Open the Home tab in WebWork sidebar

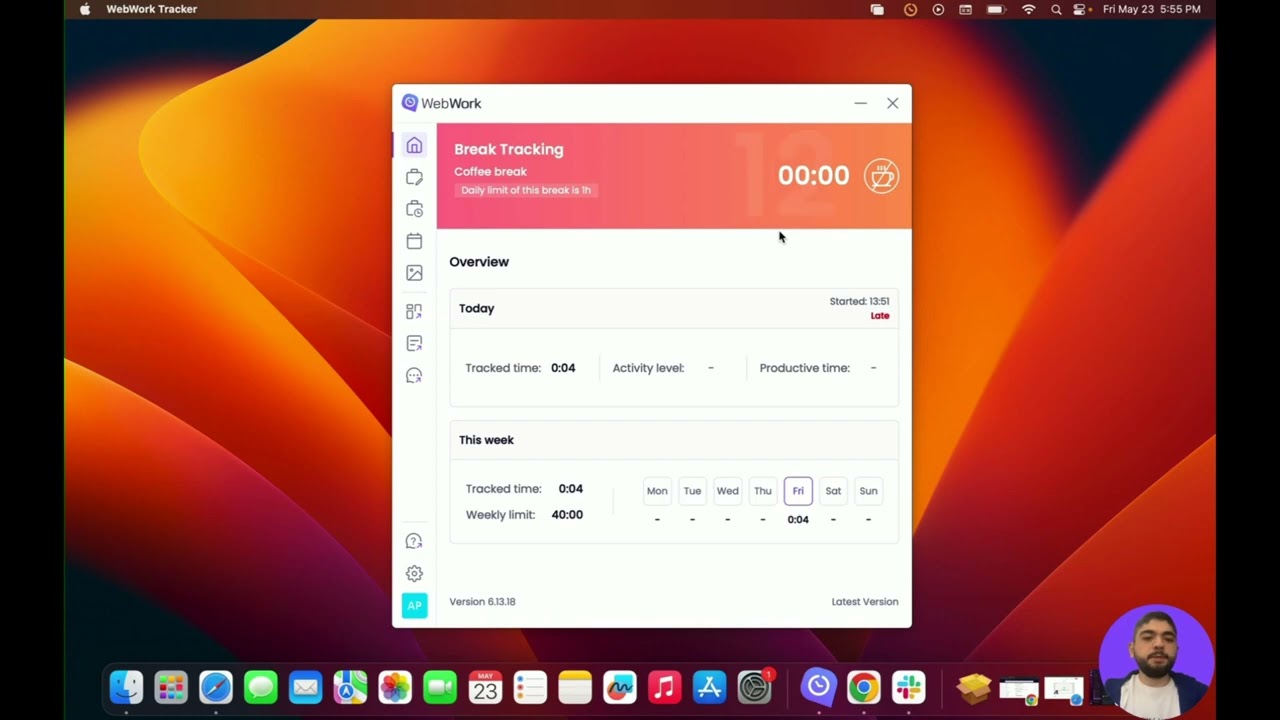point(414,146)
